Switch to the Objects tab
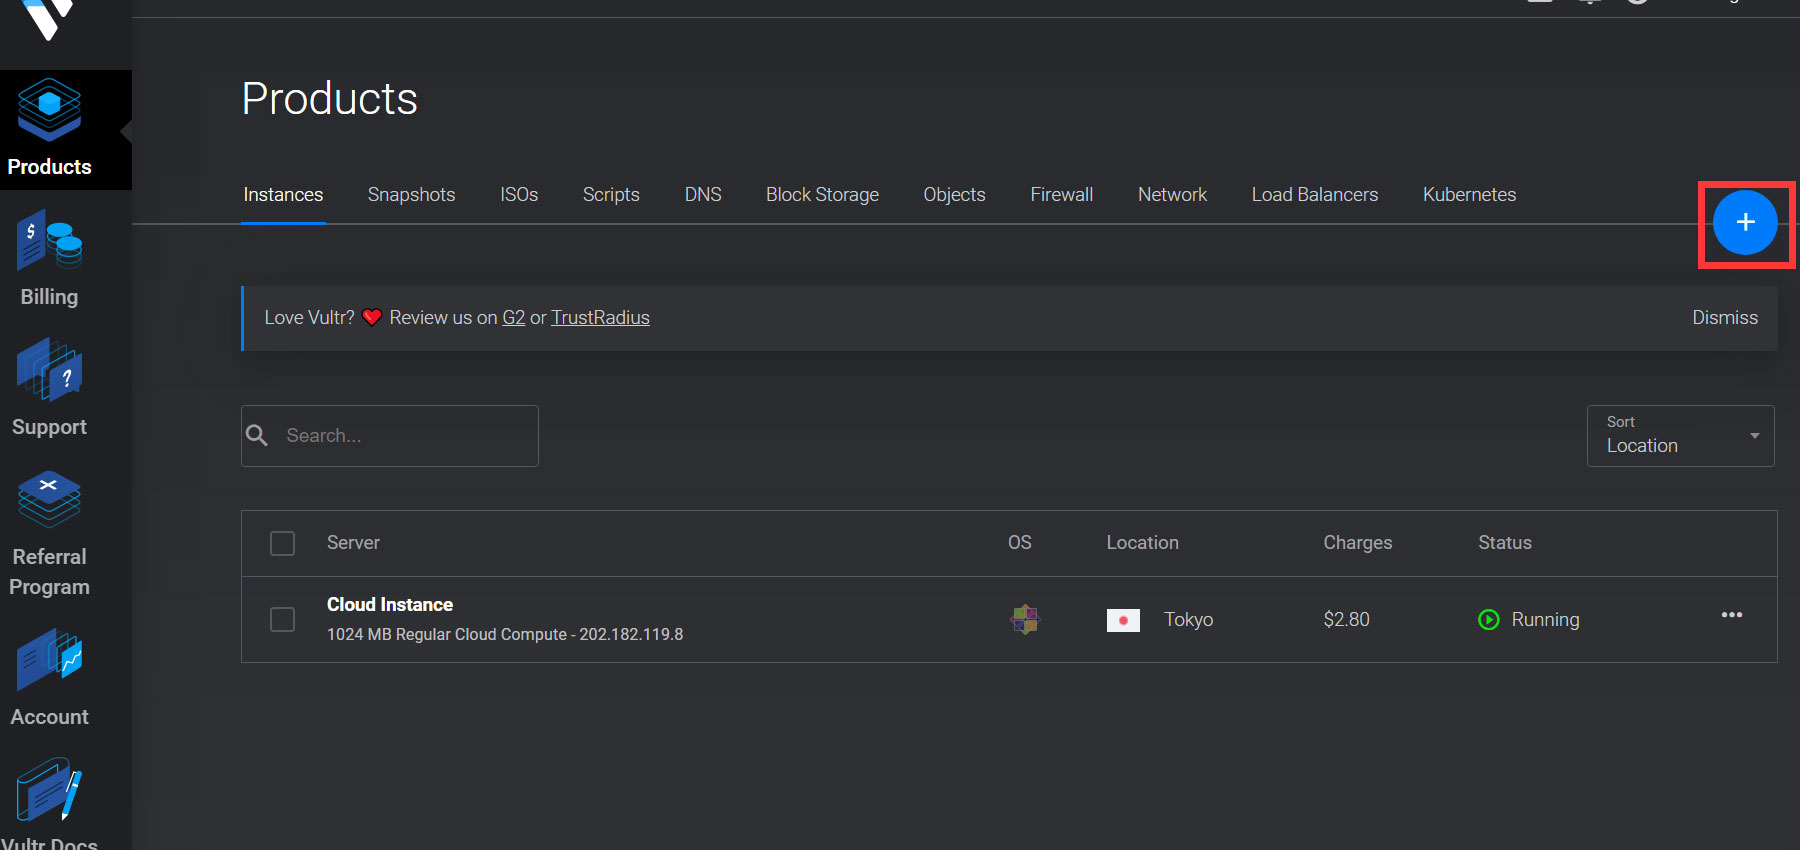Screen dimensions: 1800x850 (954, 194)
